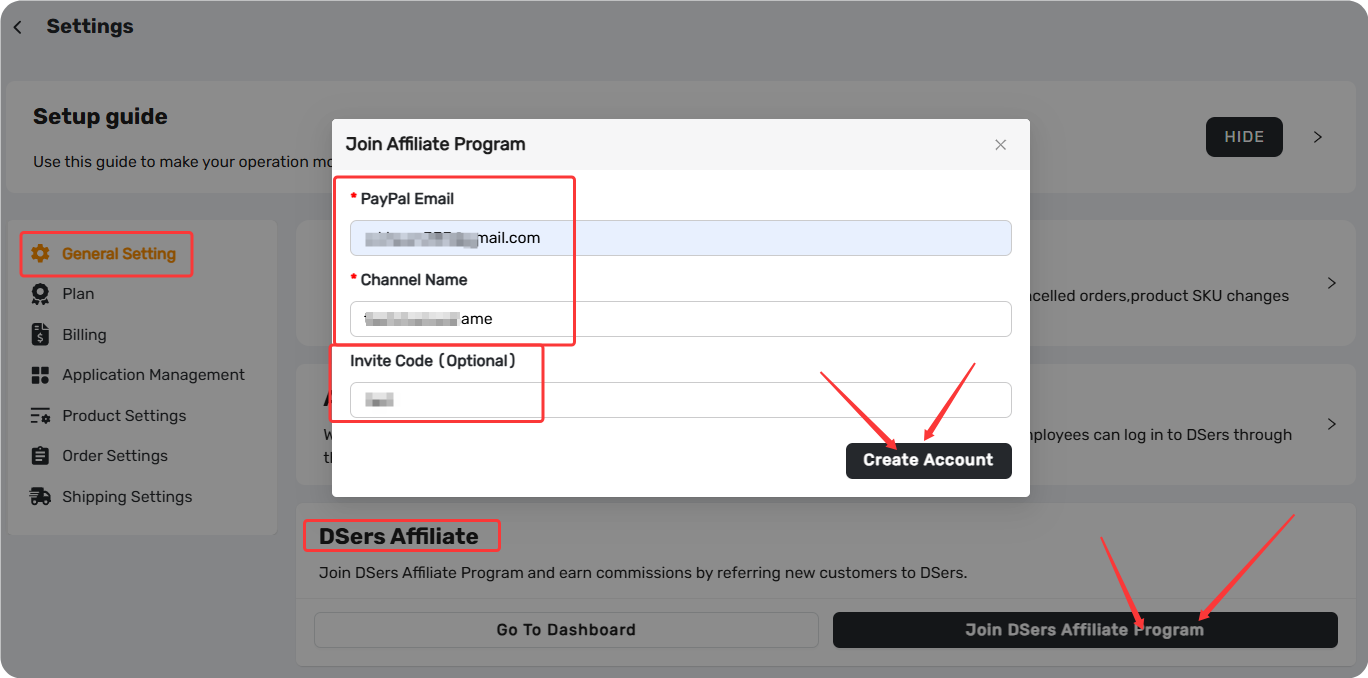This screenshot has width=1368, height=678.
Task: Close the Join Affiliate Program dialog
Action: [1000, 145]
